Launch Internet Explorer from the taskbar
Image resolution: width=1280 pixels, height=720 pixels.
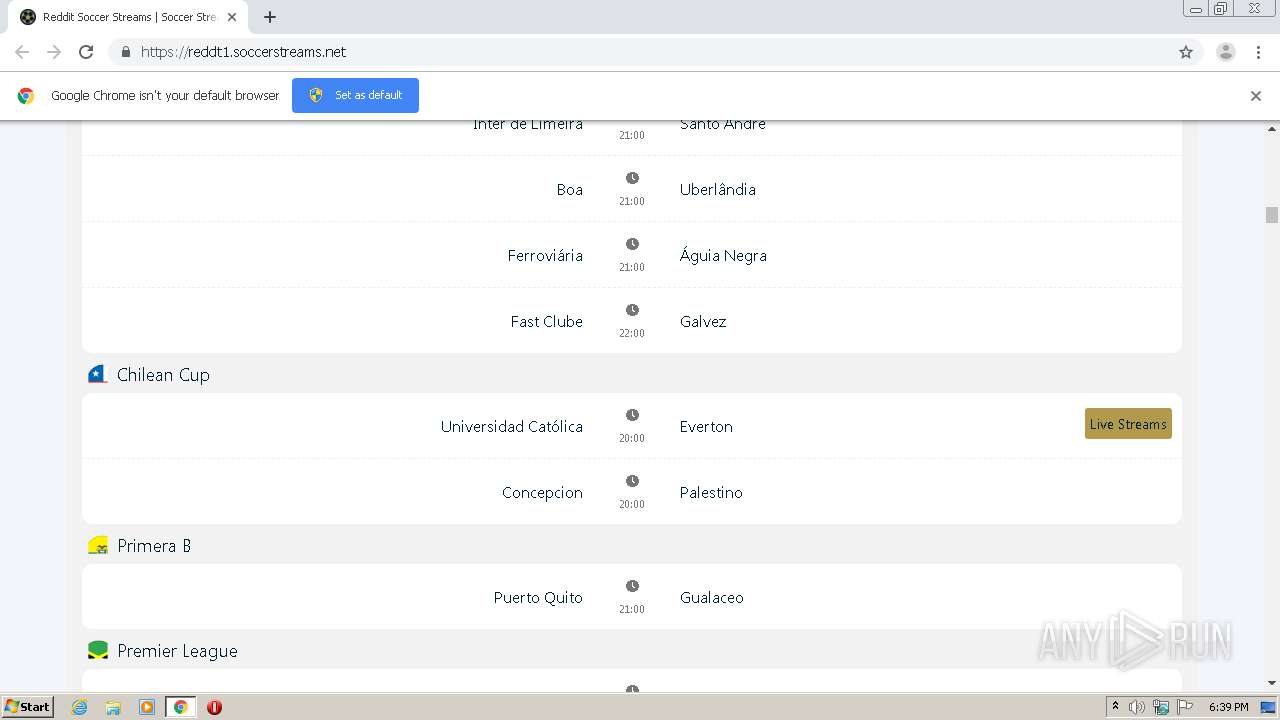tap(79, 707)
